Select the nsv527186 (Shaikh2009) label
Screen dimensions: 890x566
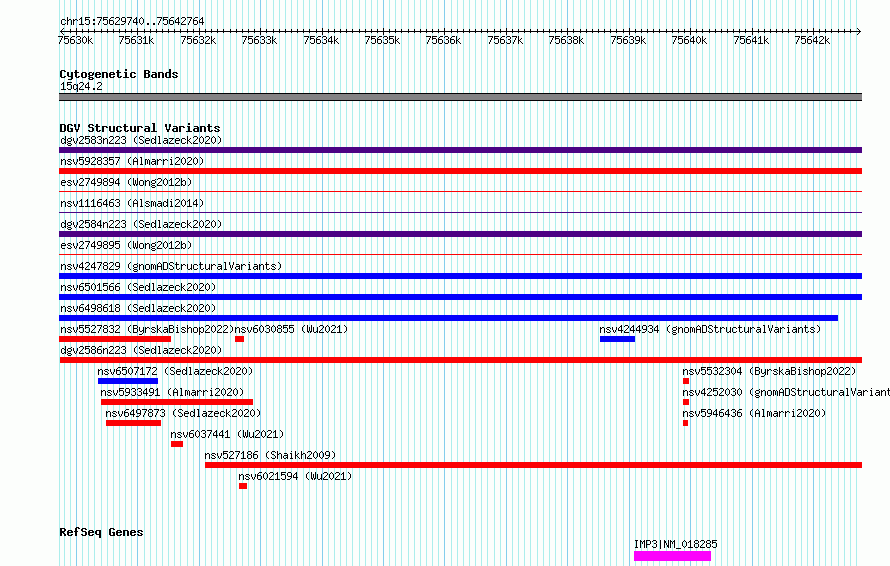[x=270, y=455]
